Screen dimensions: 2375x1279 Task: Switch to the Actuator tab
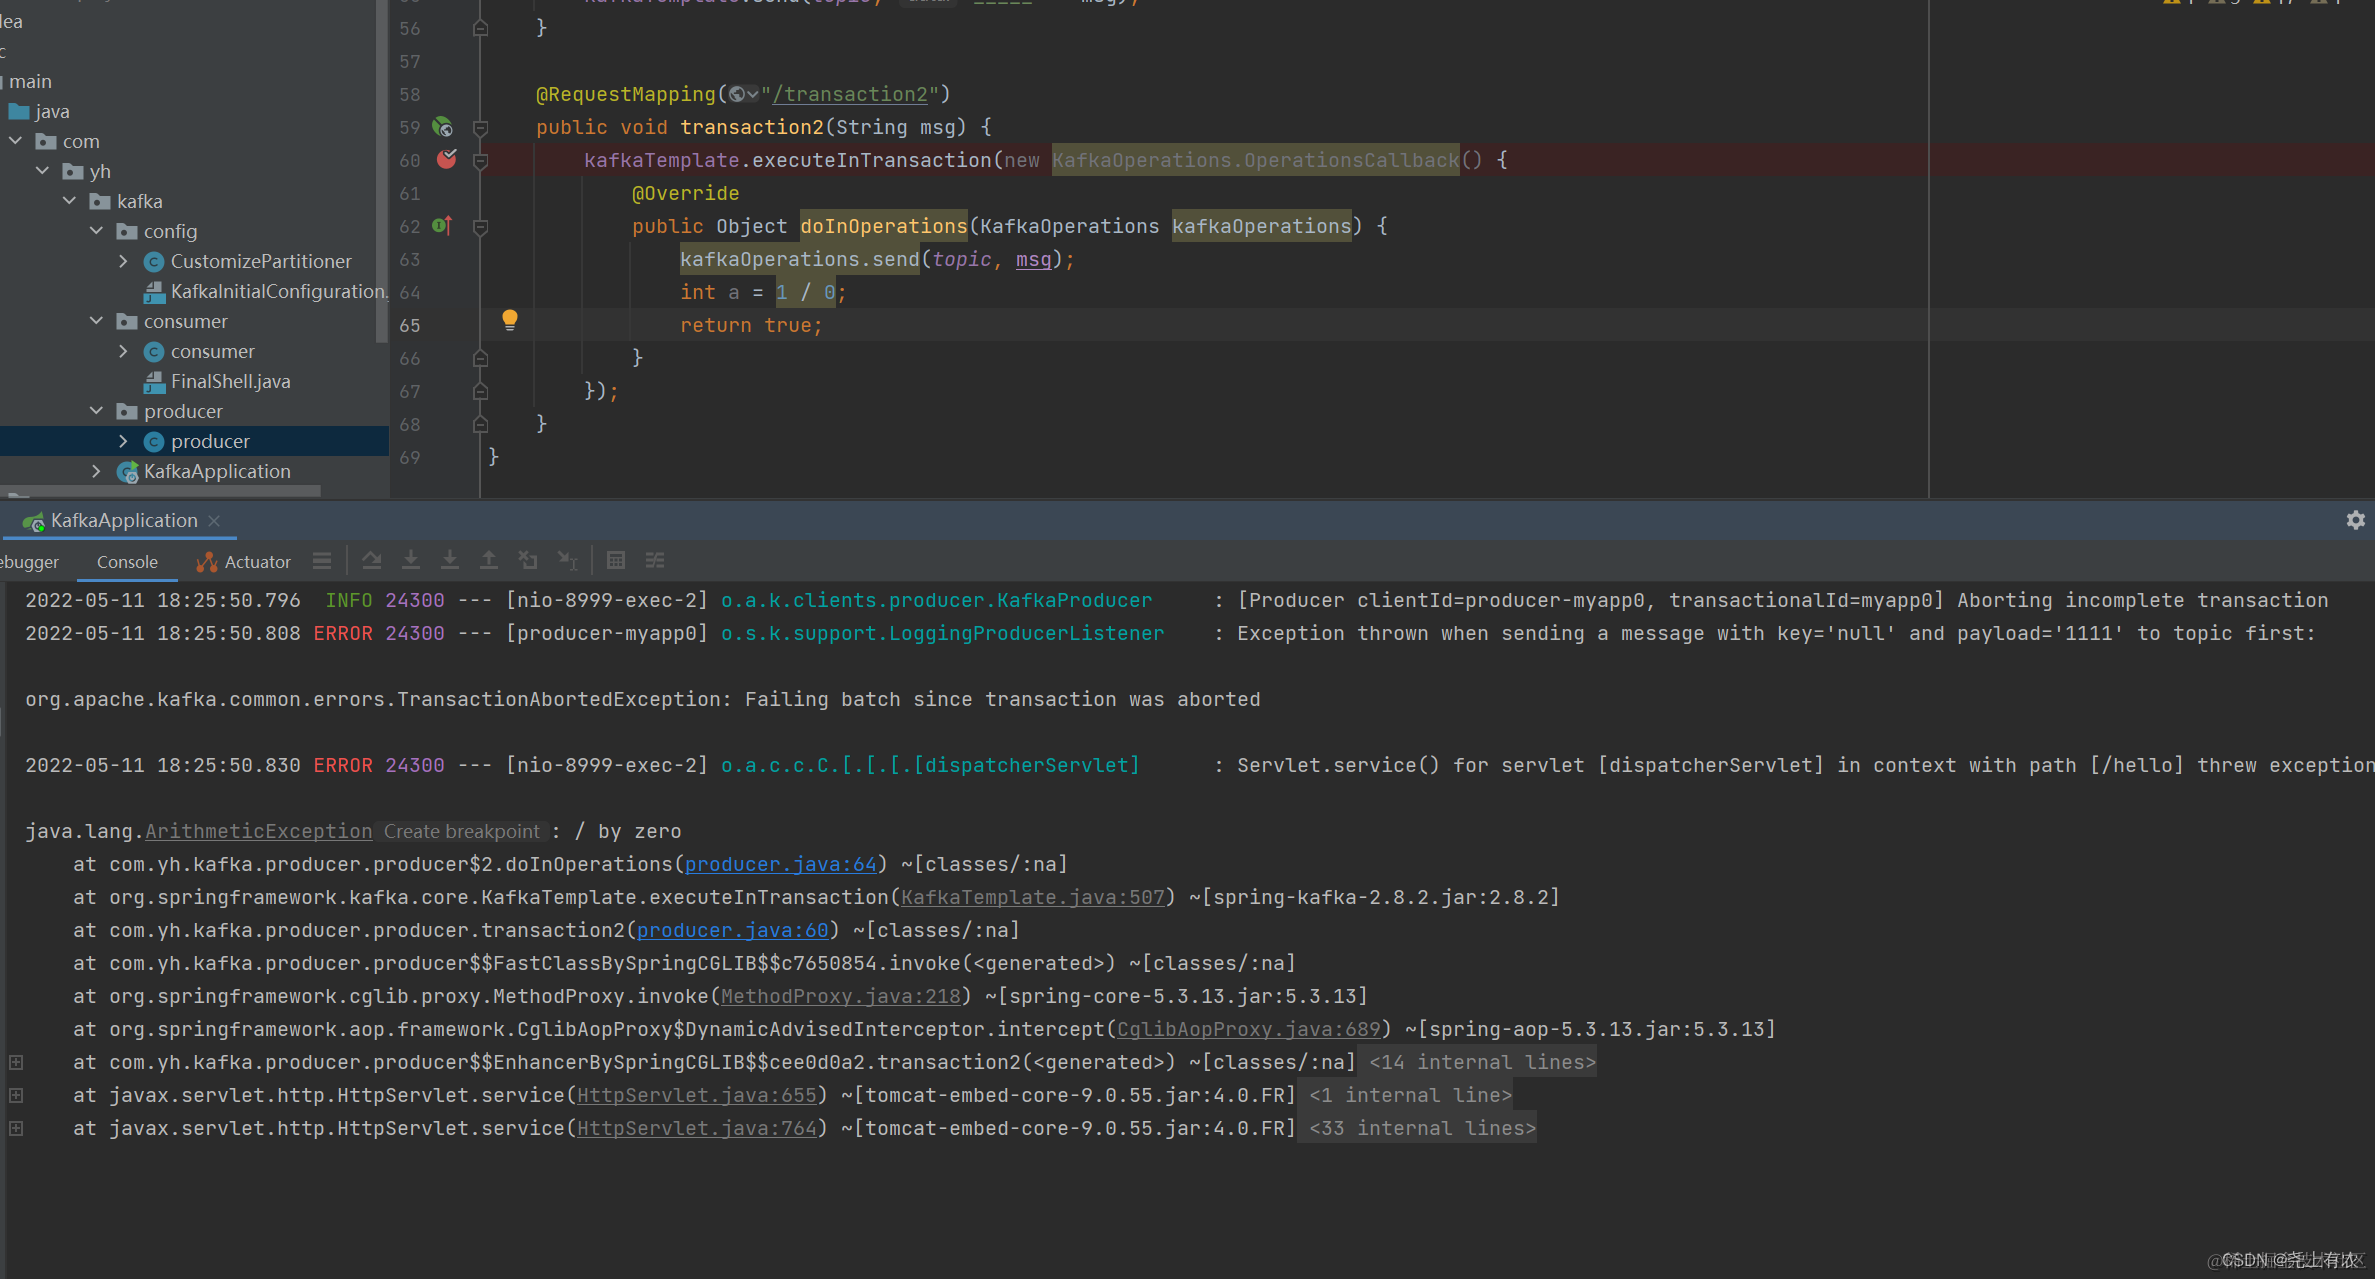coord(245,562)
